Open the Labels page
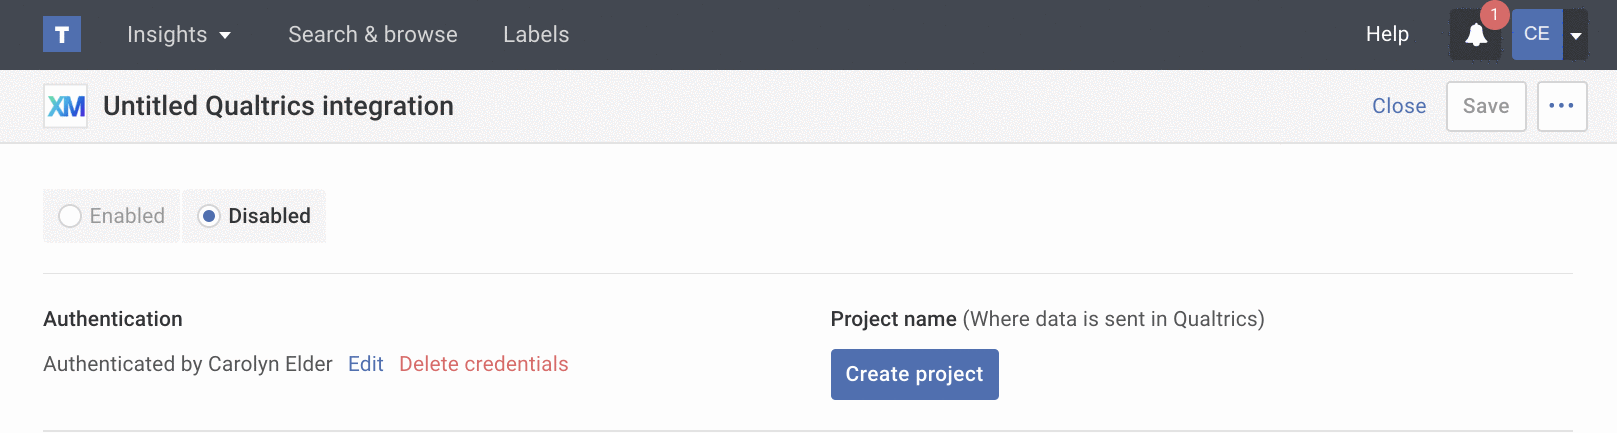This screenshot has width=1617, height=433. (535, 35)
